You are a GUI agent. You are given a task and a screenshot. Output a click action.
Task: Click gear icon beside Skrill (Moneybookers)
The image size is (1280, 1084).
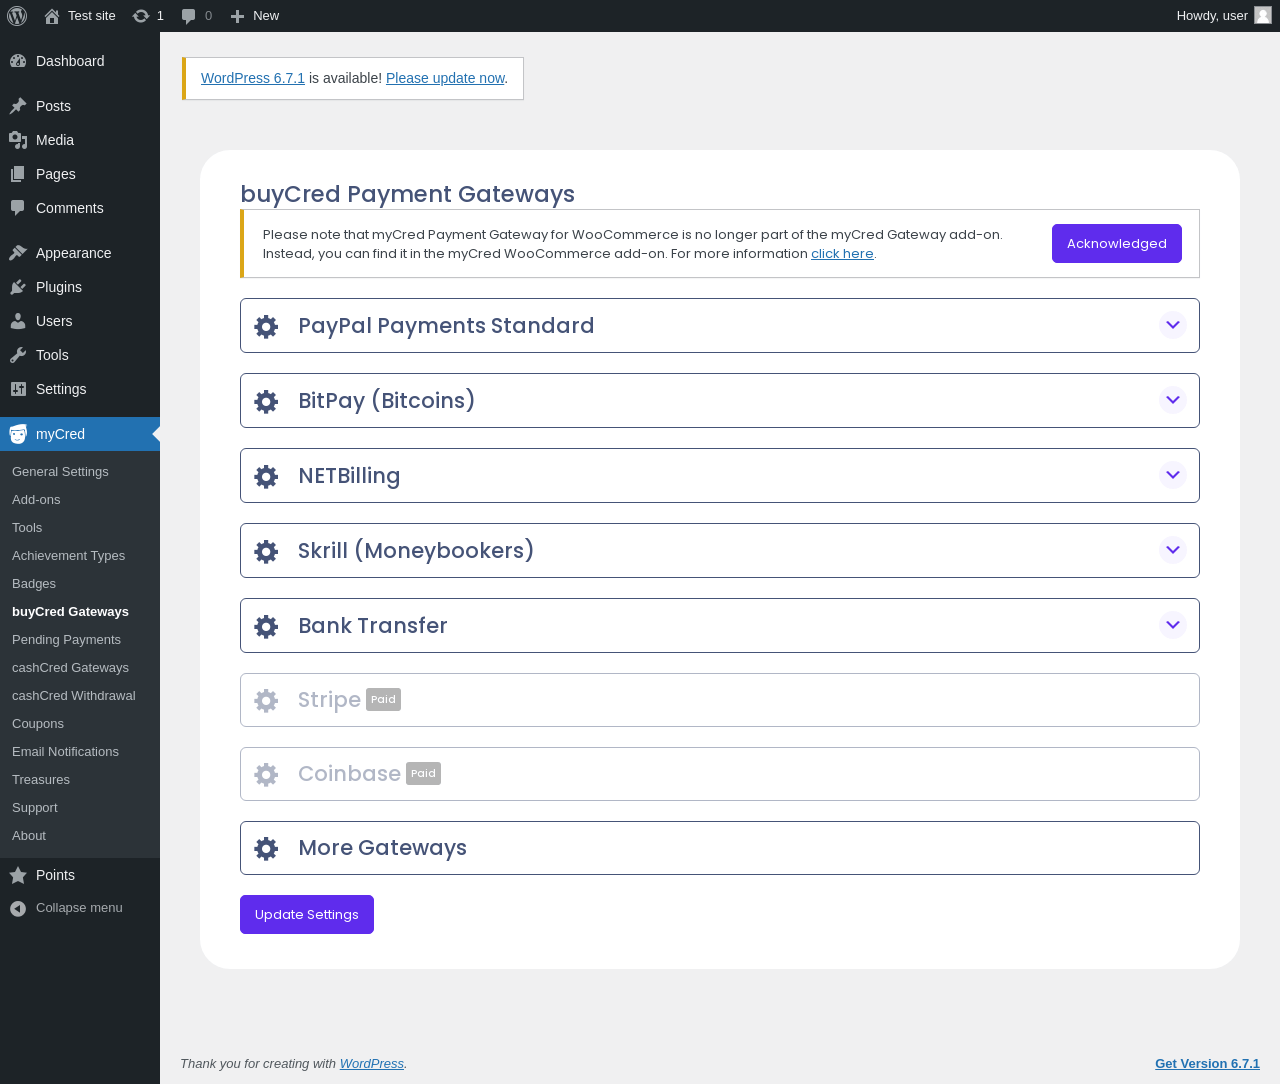pyautogui.click(x=266, y=551)
